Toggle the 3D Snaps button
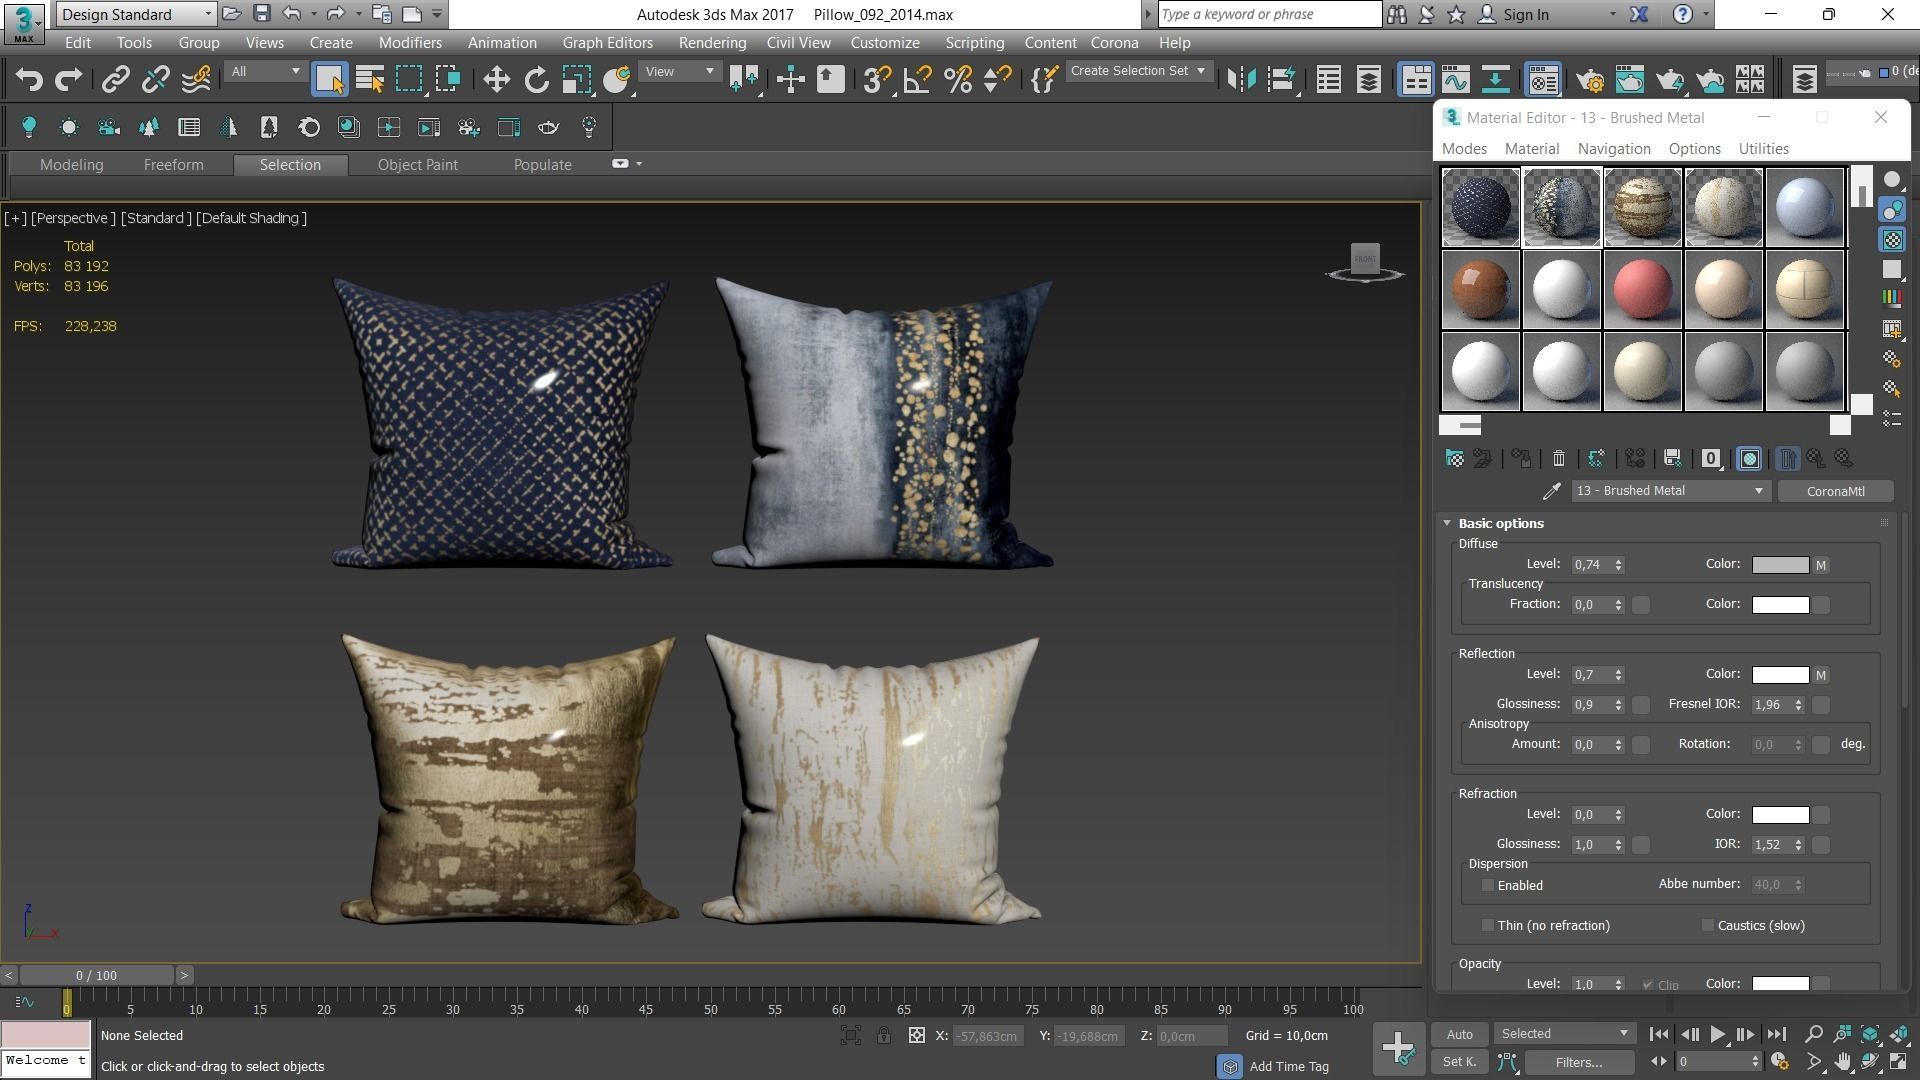The width and height of the screenshot is (1920, 1080). tap(877, 80)
